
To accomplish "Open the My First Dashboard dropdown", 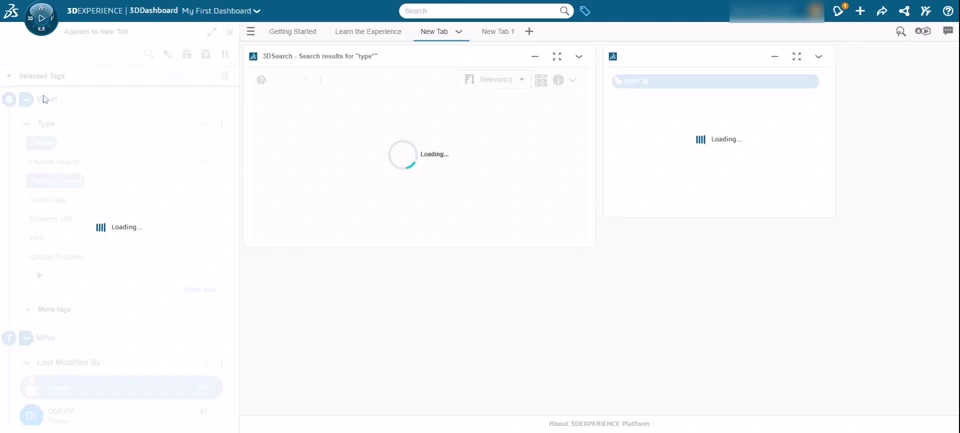I will (x=221, y=11).
